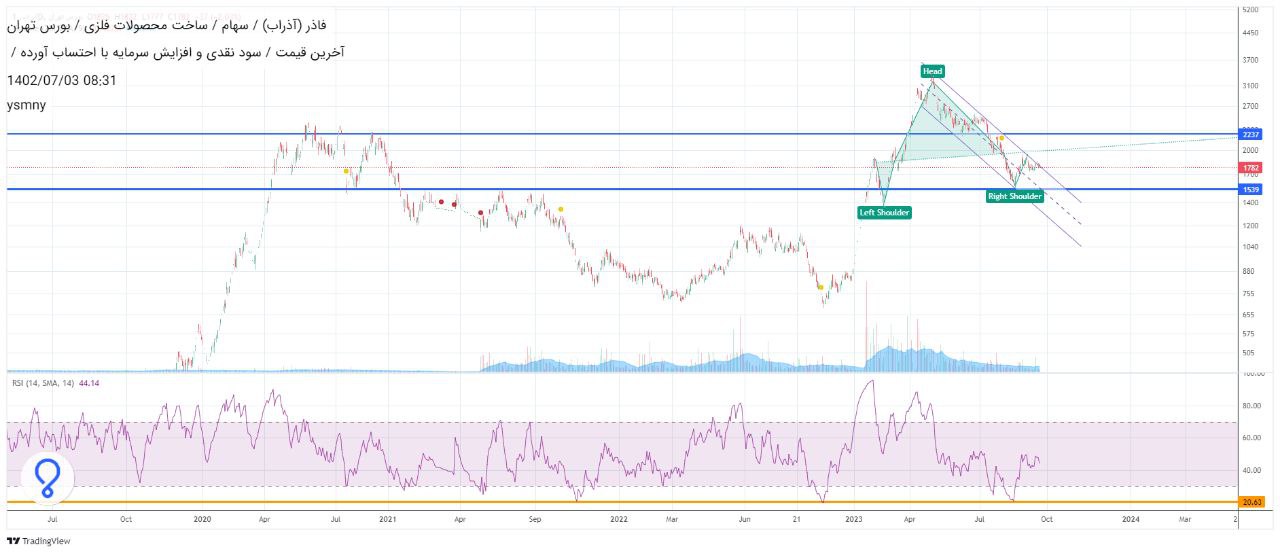Click the yellow marker dot below Right Shoulder peak

[x=1001, y=138]
